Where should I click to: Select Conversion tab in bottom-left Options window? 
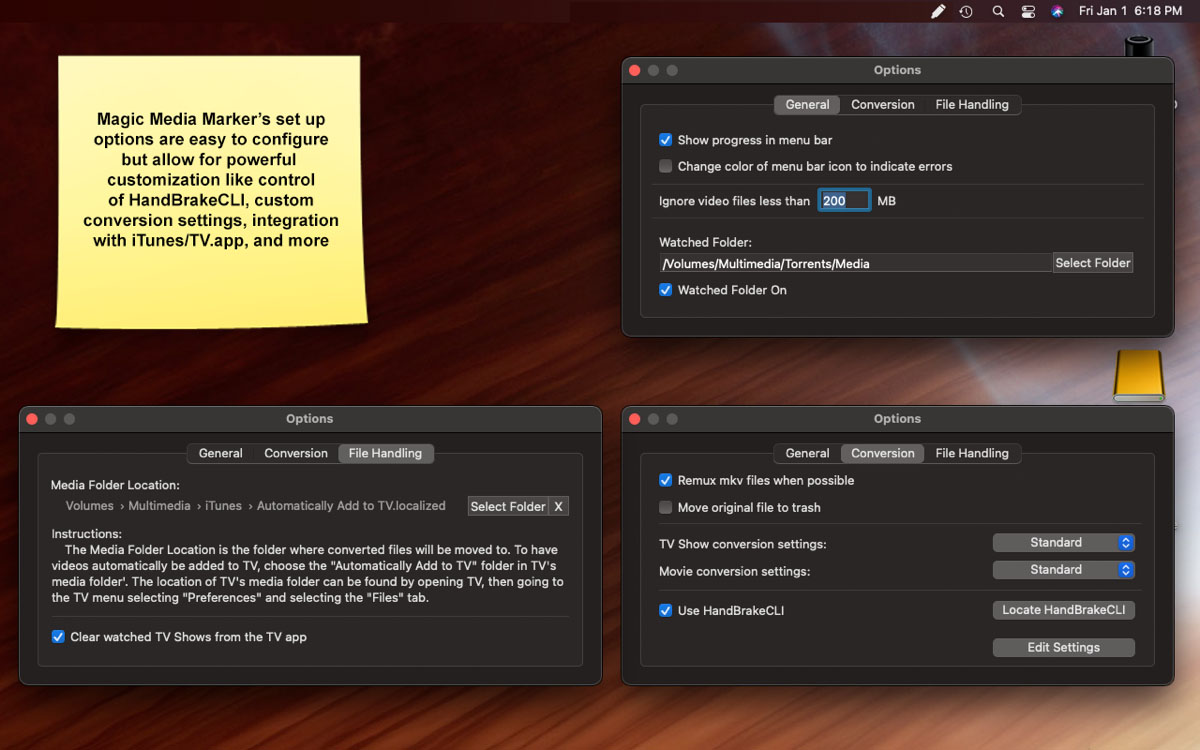[x=296, y=453]
